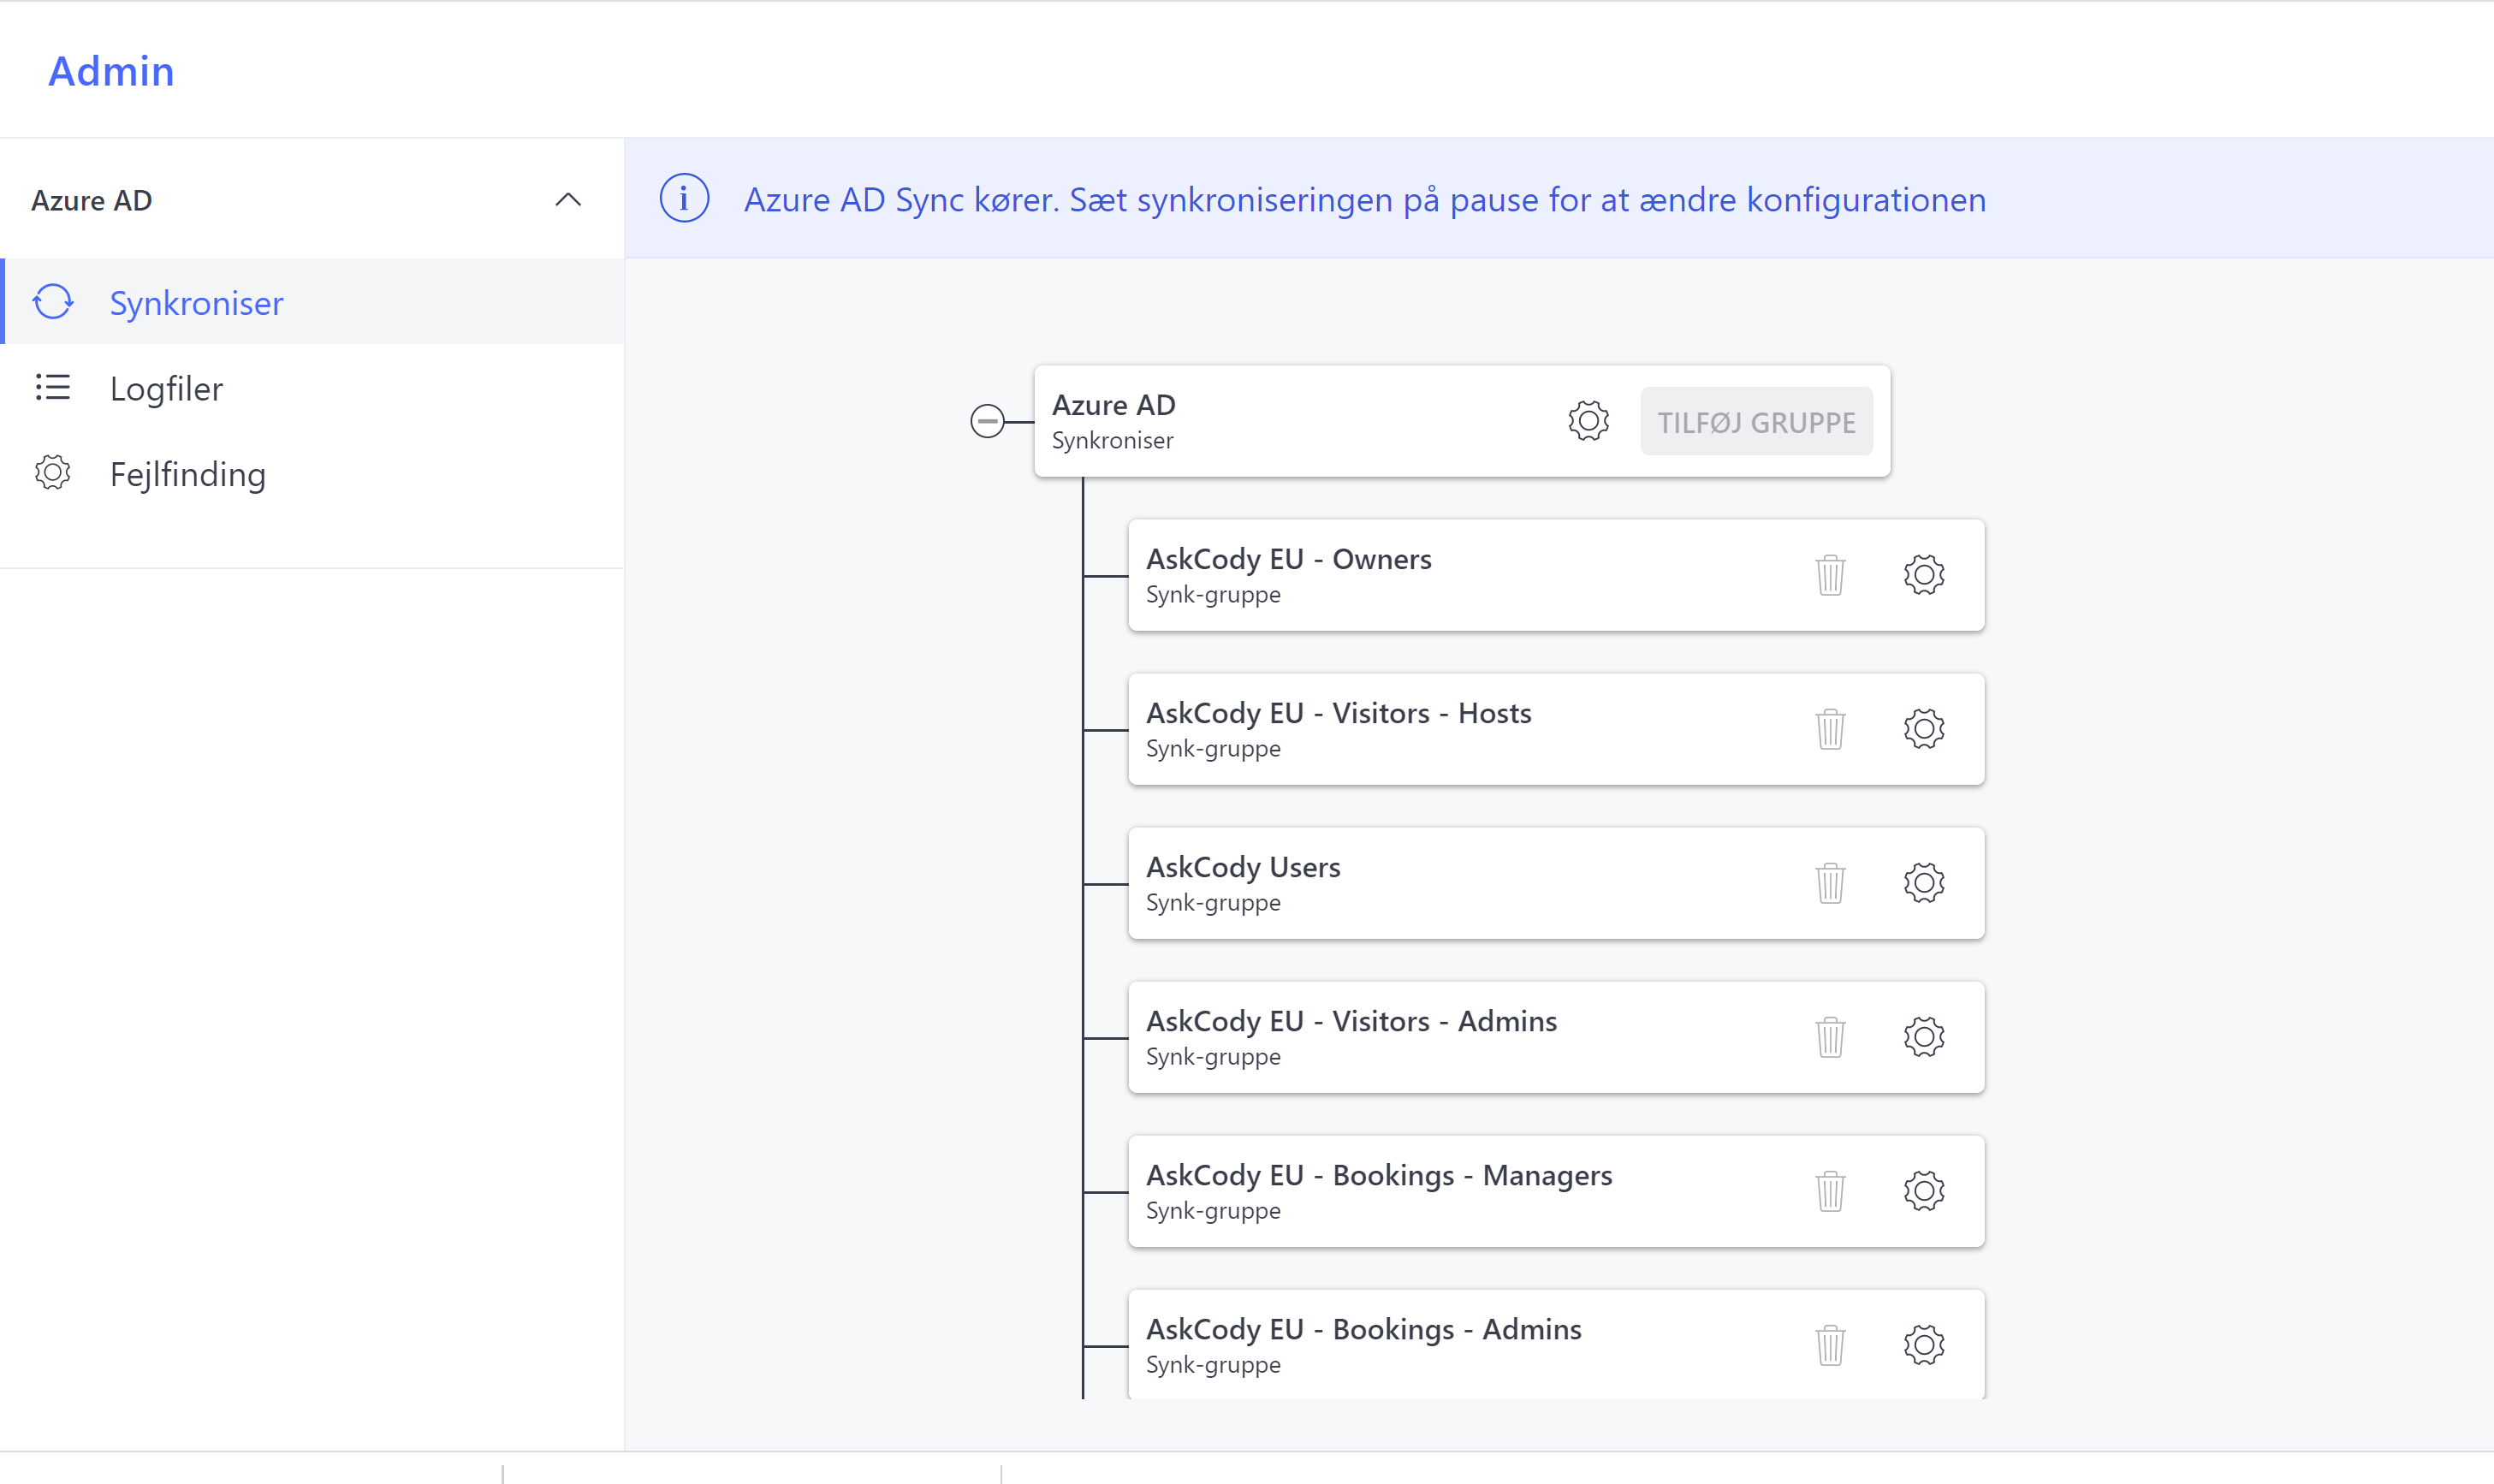Delete AskCody EU - Bookings - Admins group
Screen dimensions: 2494x1484
1830,1345
